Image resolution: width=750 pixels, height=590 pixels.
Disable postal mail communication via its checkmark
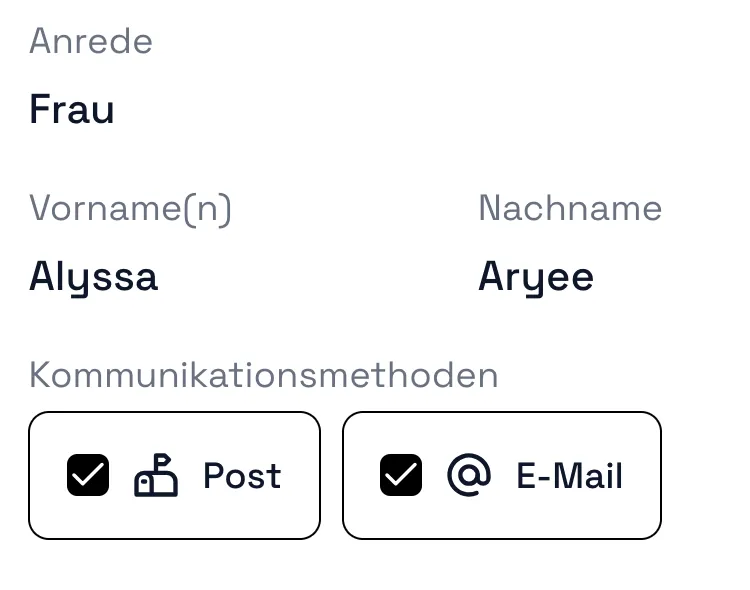(x=88, y=475)
